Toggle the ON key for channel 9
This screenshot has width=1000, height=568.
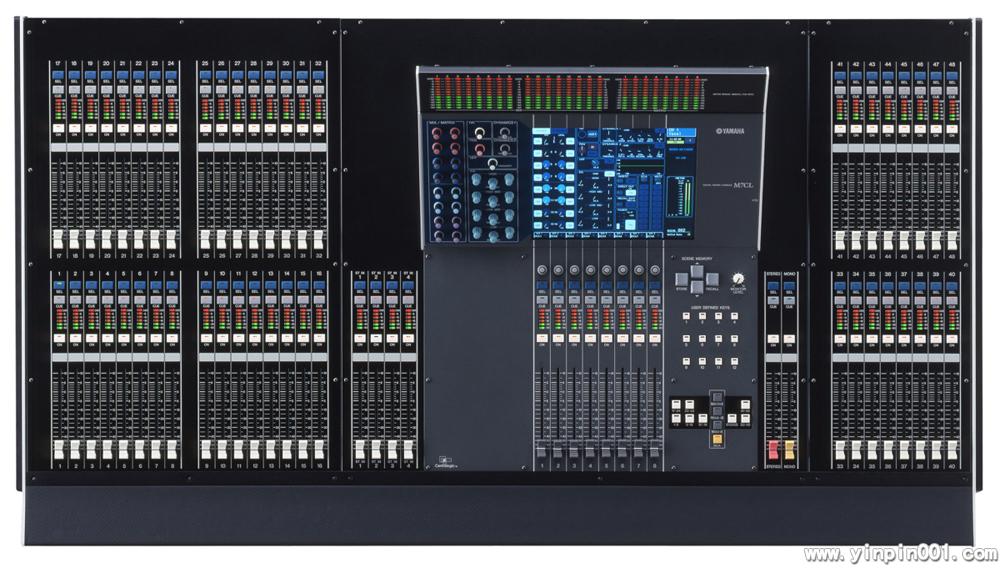coord(205,338)
